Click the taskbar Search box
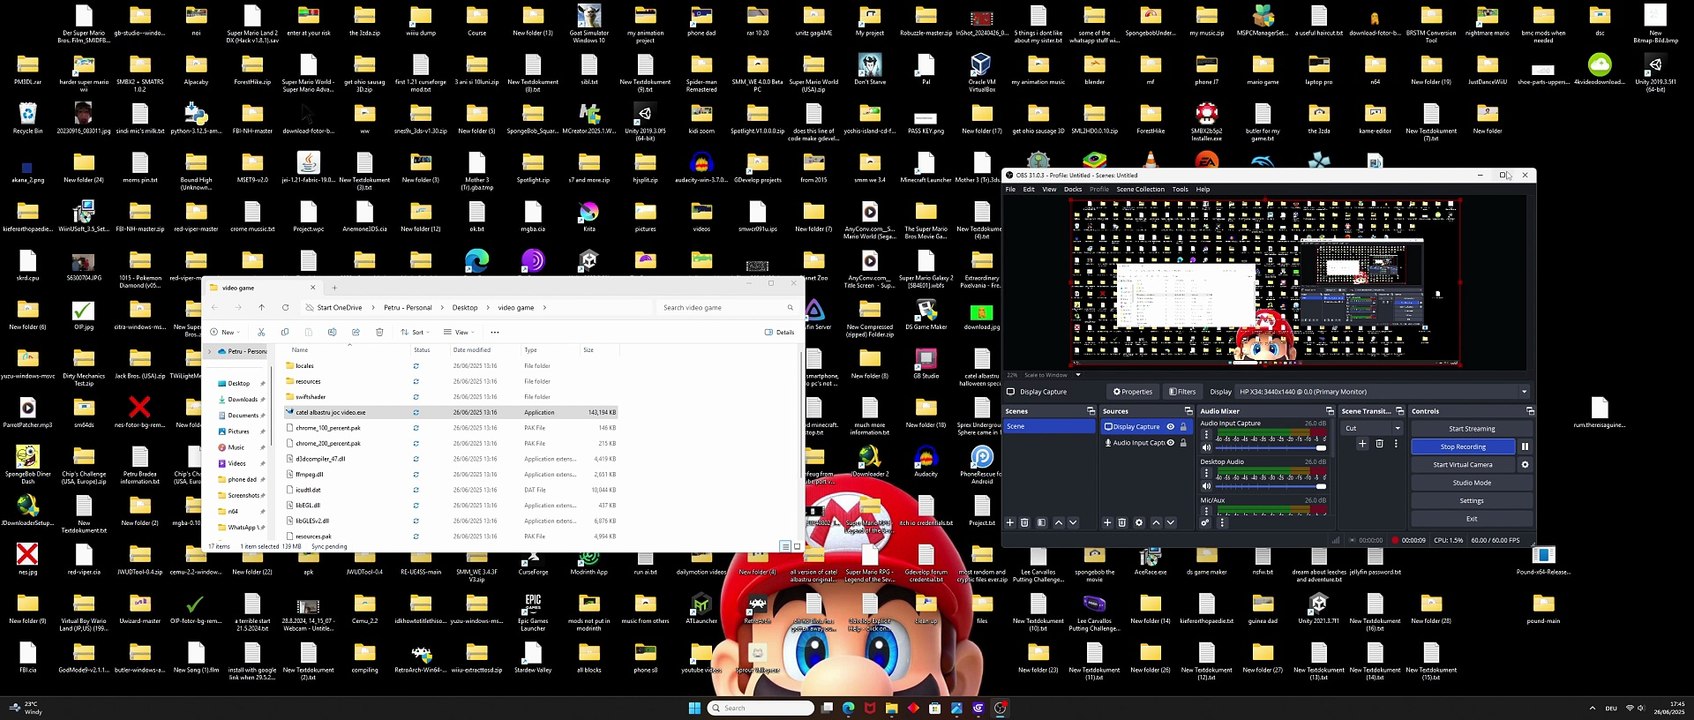Screen dimensions: 1694x720 761,708
